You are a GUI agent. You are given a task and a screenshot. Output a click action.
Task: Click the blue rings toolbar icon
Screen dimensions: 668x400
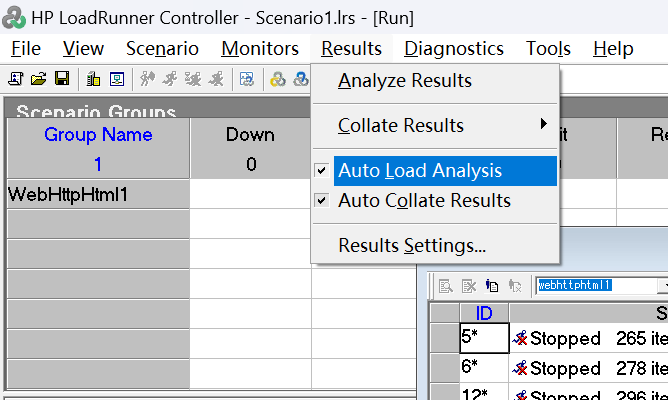(301, 79)
